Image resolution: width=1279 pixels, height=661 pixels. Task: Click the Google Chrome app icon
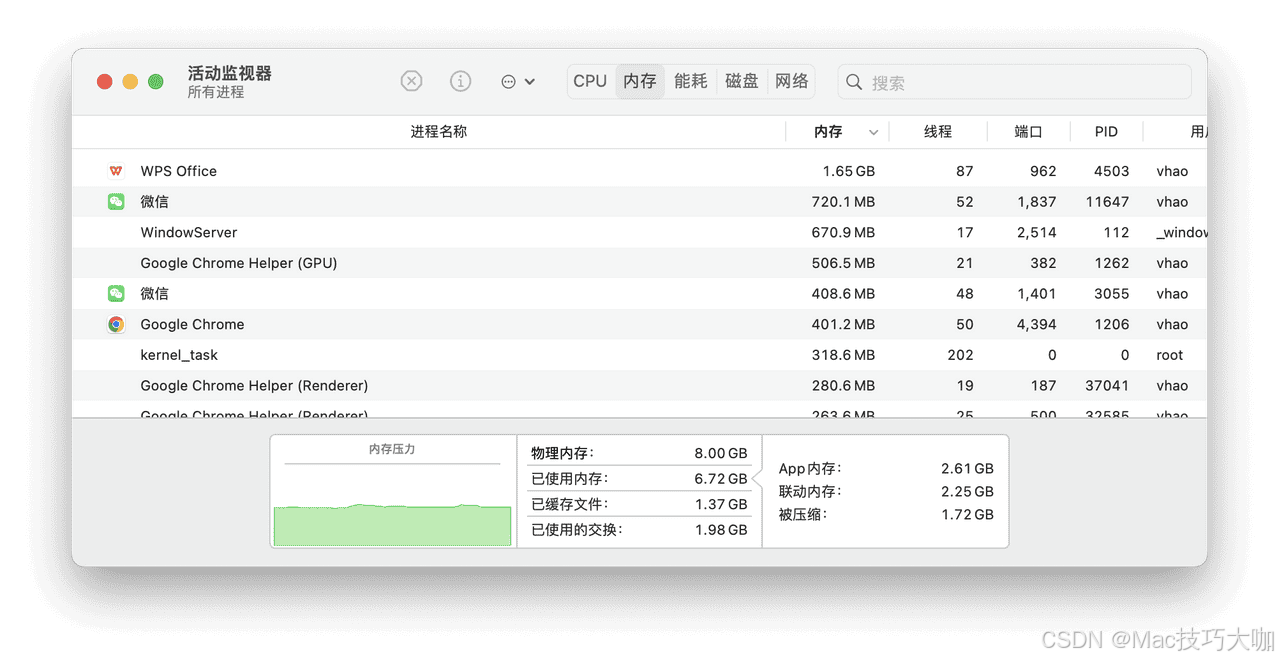(116, 324)
